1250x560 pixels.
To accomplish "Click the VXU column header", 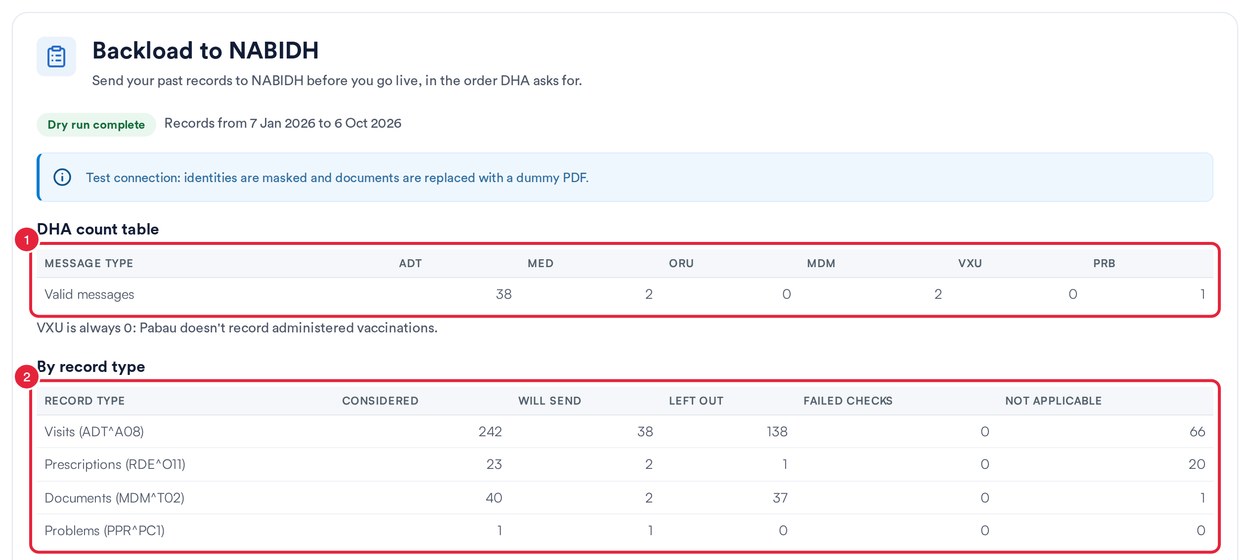I will click(x=970, y=264).
